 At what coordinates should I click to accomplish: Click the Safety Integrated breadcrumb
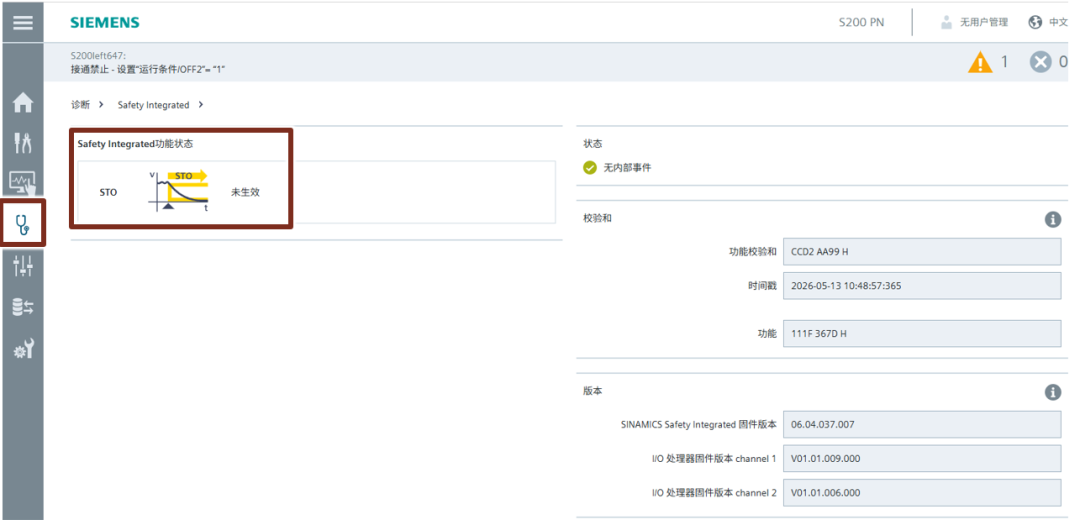click(x=153, y=105)
